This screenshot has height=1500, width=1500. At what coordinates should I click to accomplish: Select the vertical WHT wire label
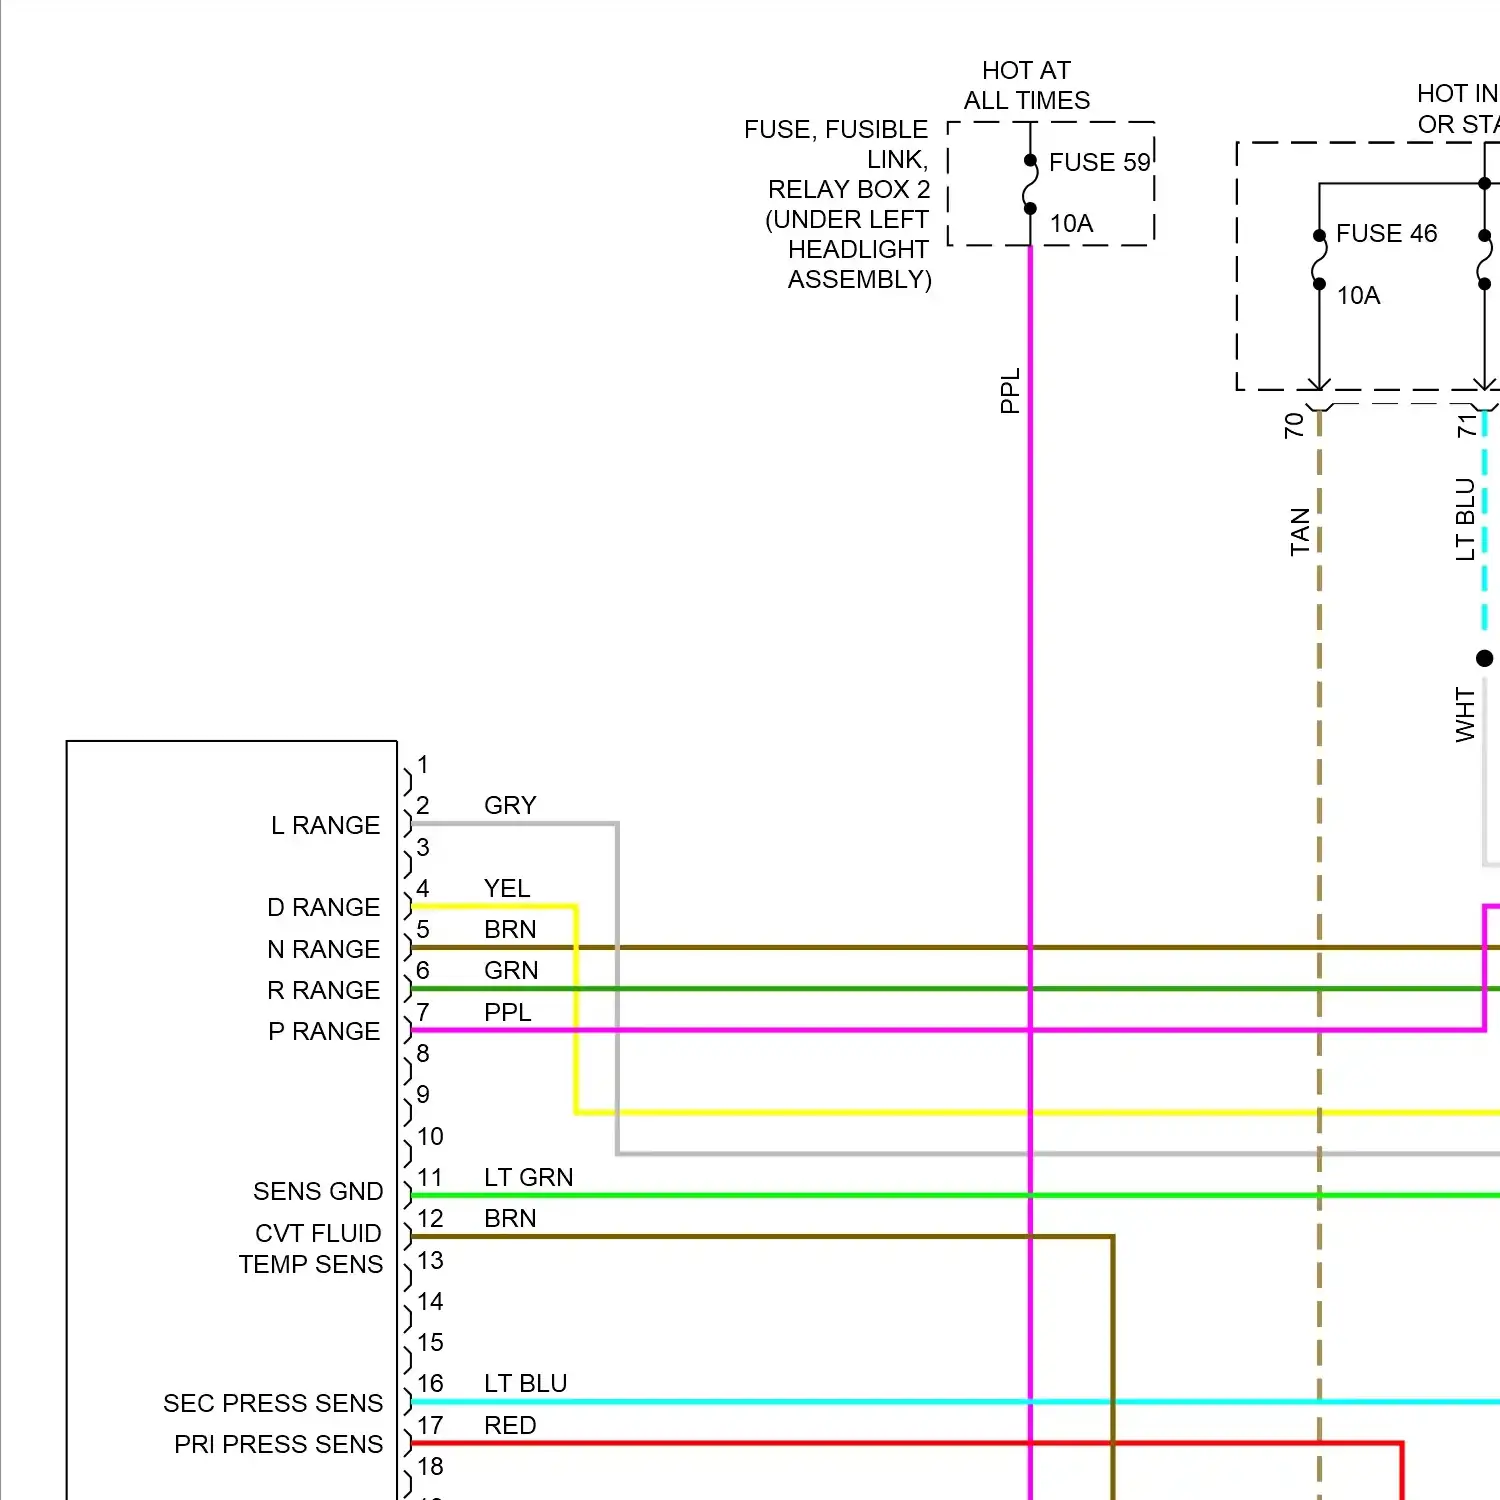click(x=1465, y=714)
